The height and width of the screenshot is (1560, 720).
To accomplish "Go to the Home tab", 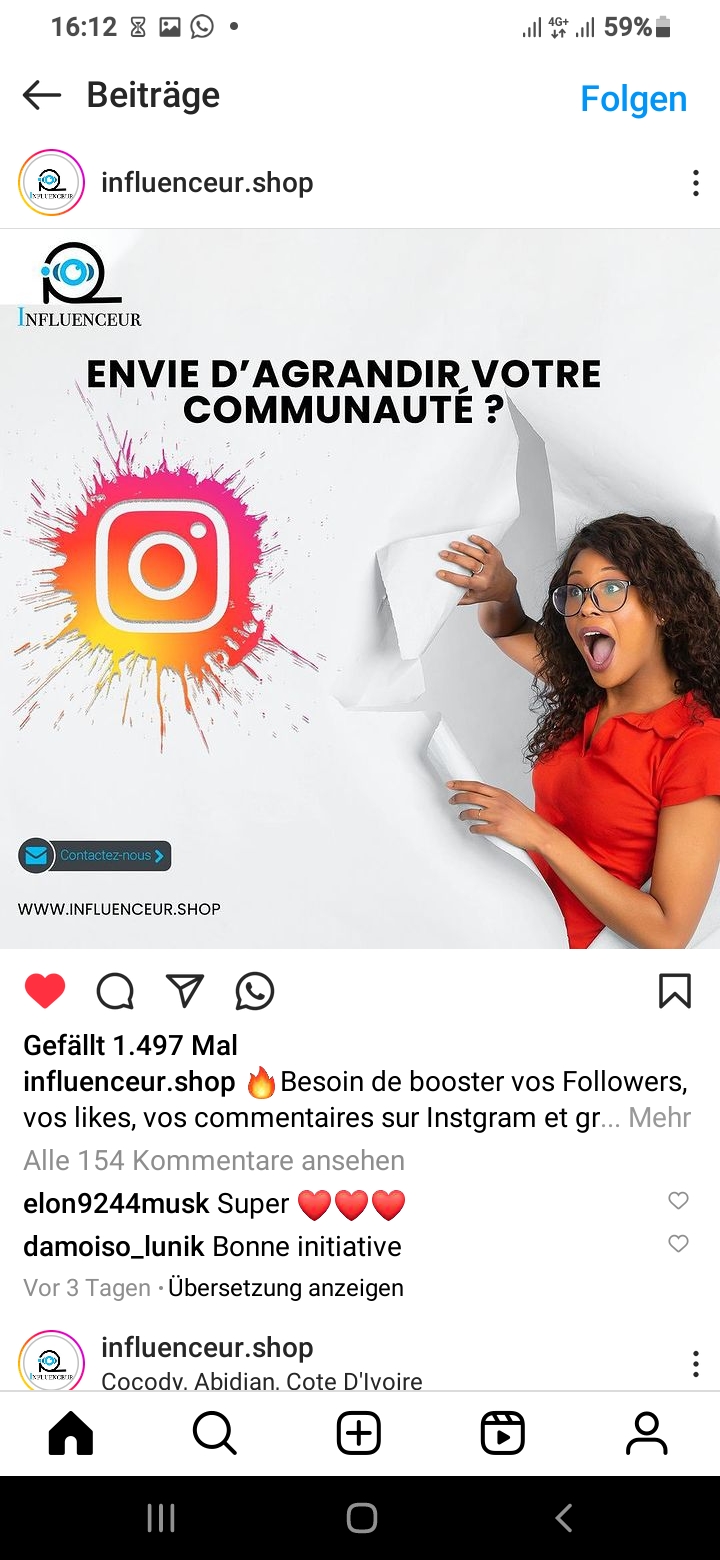I will (71, 1434).
